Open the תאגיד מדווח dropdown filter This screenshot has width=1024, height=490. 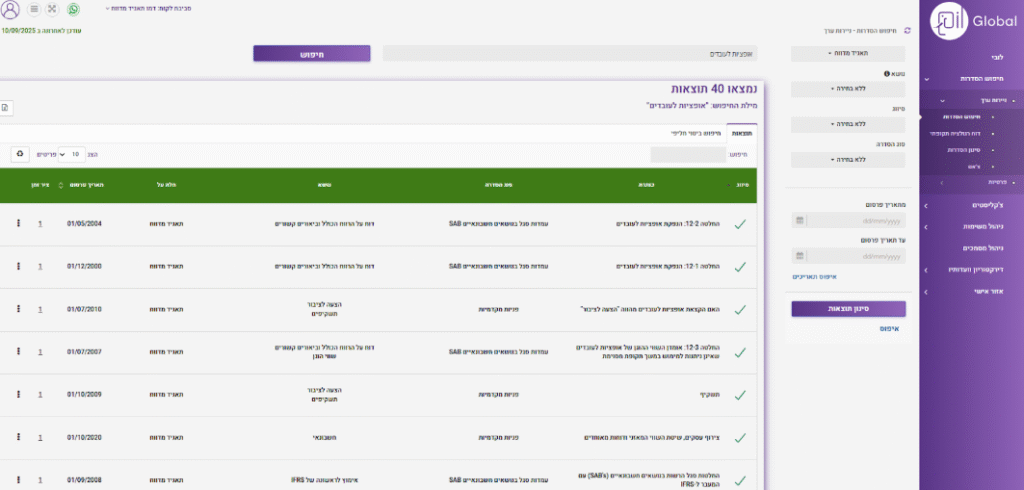848,53
